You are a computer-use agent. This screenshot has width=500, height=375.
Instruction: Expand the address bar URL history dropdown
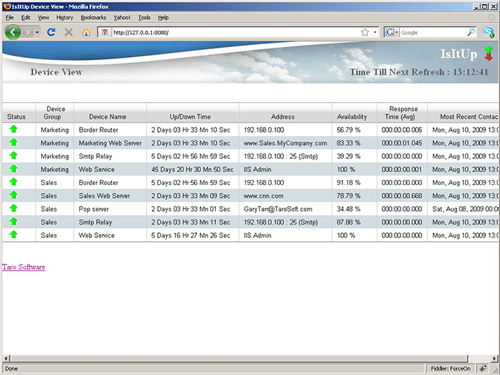point(375,32)
